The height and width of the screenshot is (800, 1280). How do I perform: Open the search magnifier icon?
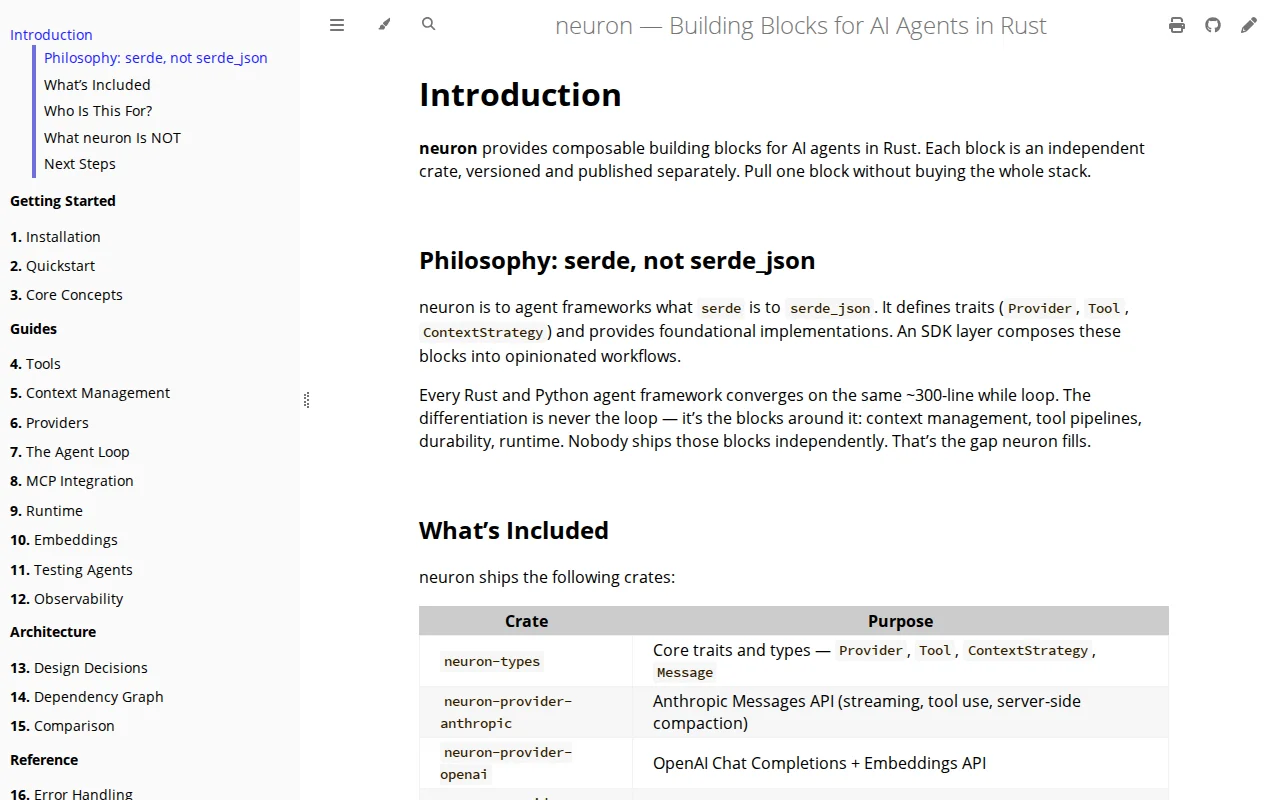click(x=429, y=24)
